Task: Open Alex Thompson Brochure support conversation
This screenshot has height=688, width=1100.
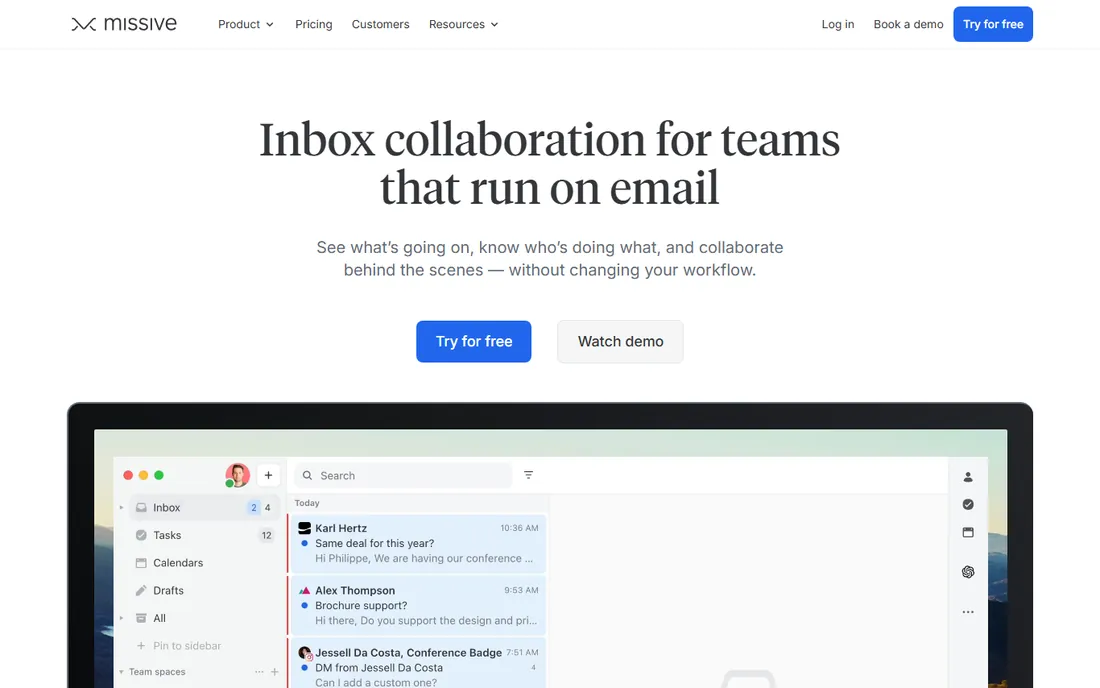Action: coord(417,605)
